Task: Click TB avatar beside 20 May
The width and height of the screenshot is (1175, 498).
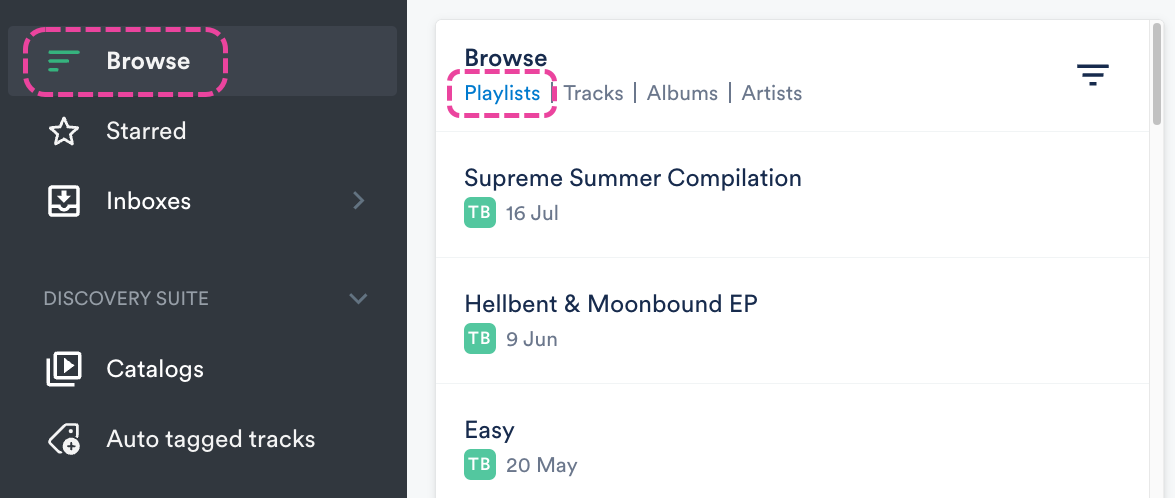Action: click(480, 465)
